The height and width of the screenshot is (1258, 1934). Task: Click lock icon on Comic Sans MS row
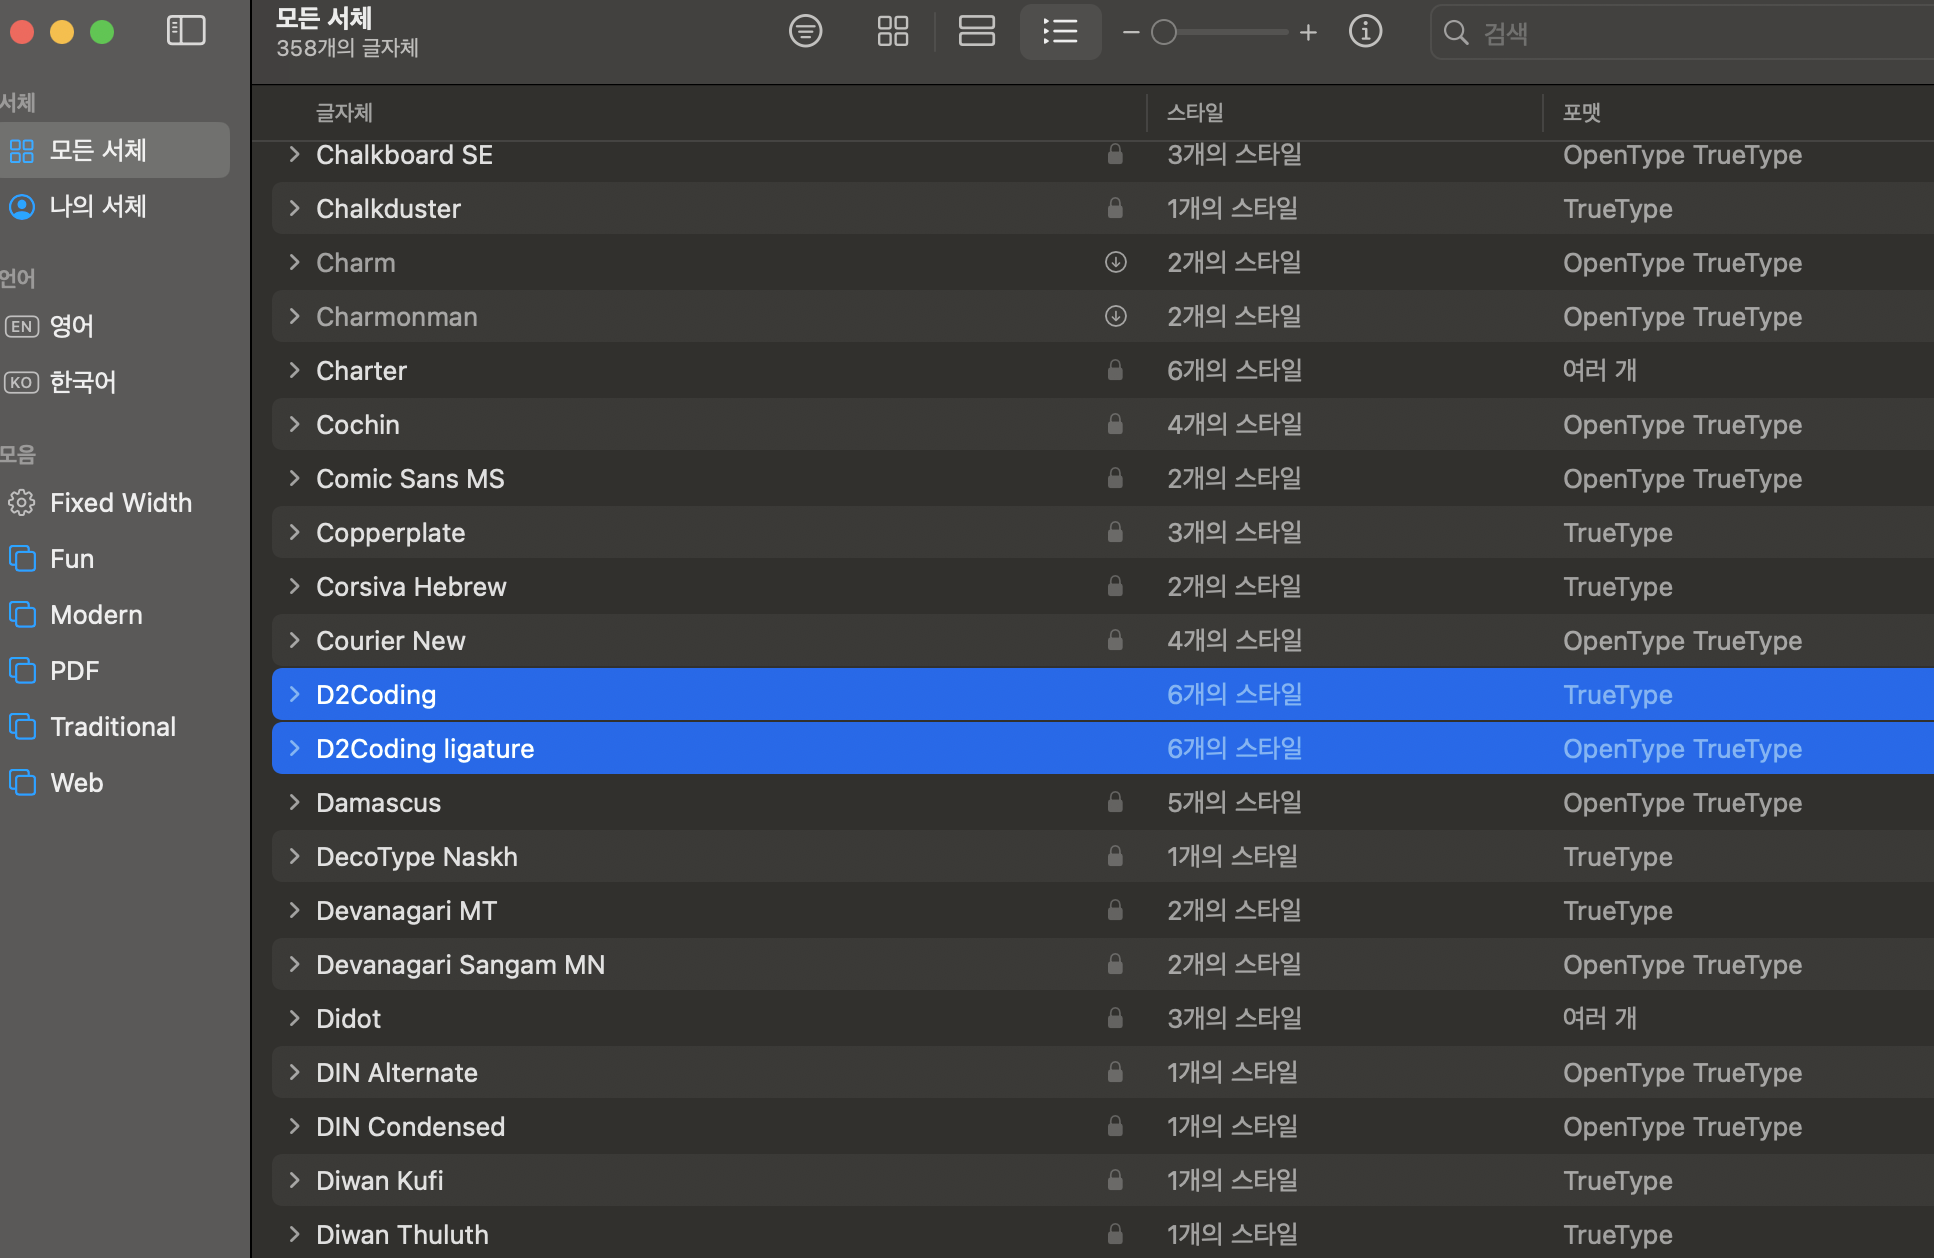click(x=1115, y=478)
